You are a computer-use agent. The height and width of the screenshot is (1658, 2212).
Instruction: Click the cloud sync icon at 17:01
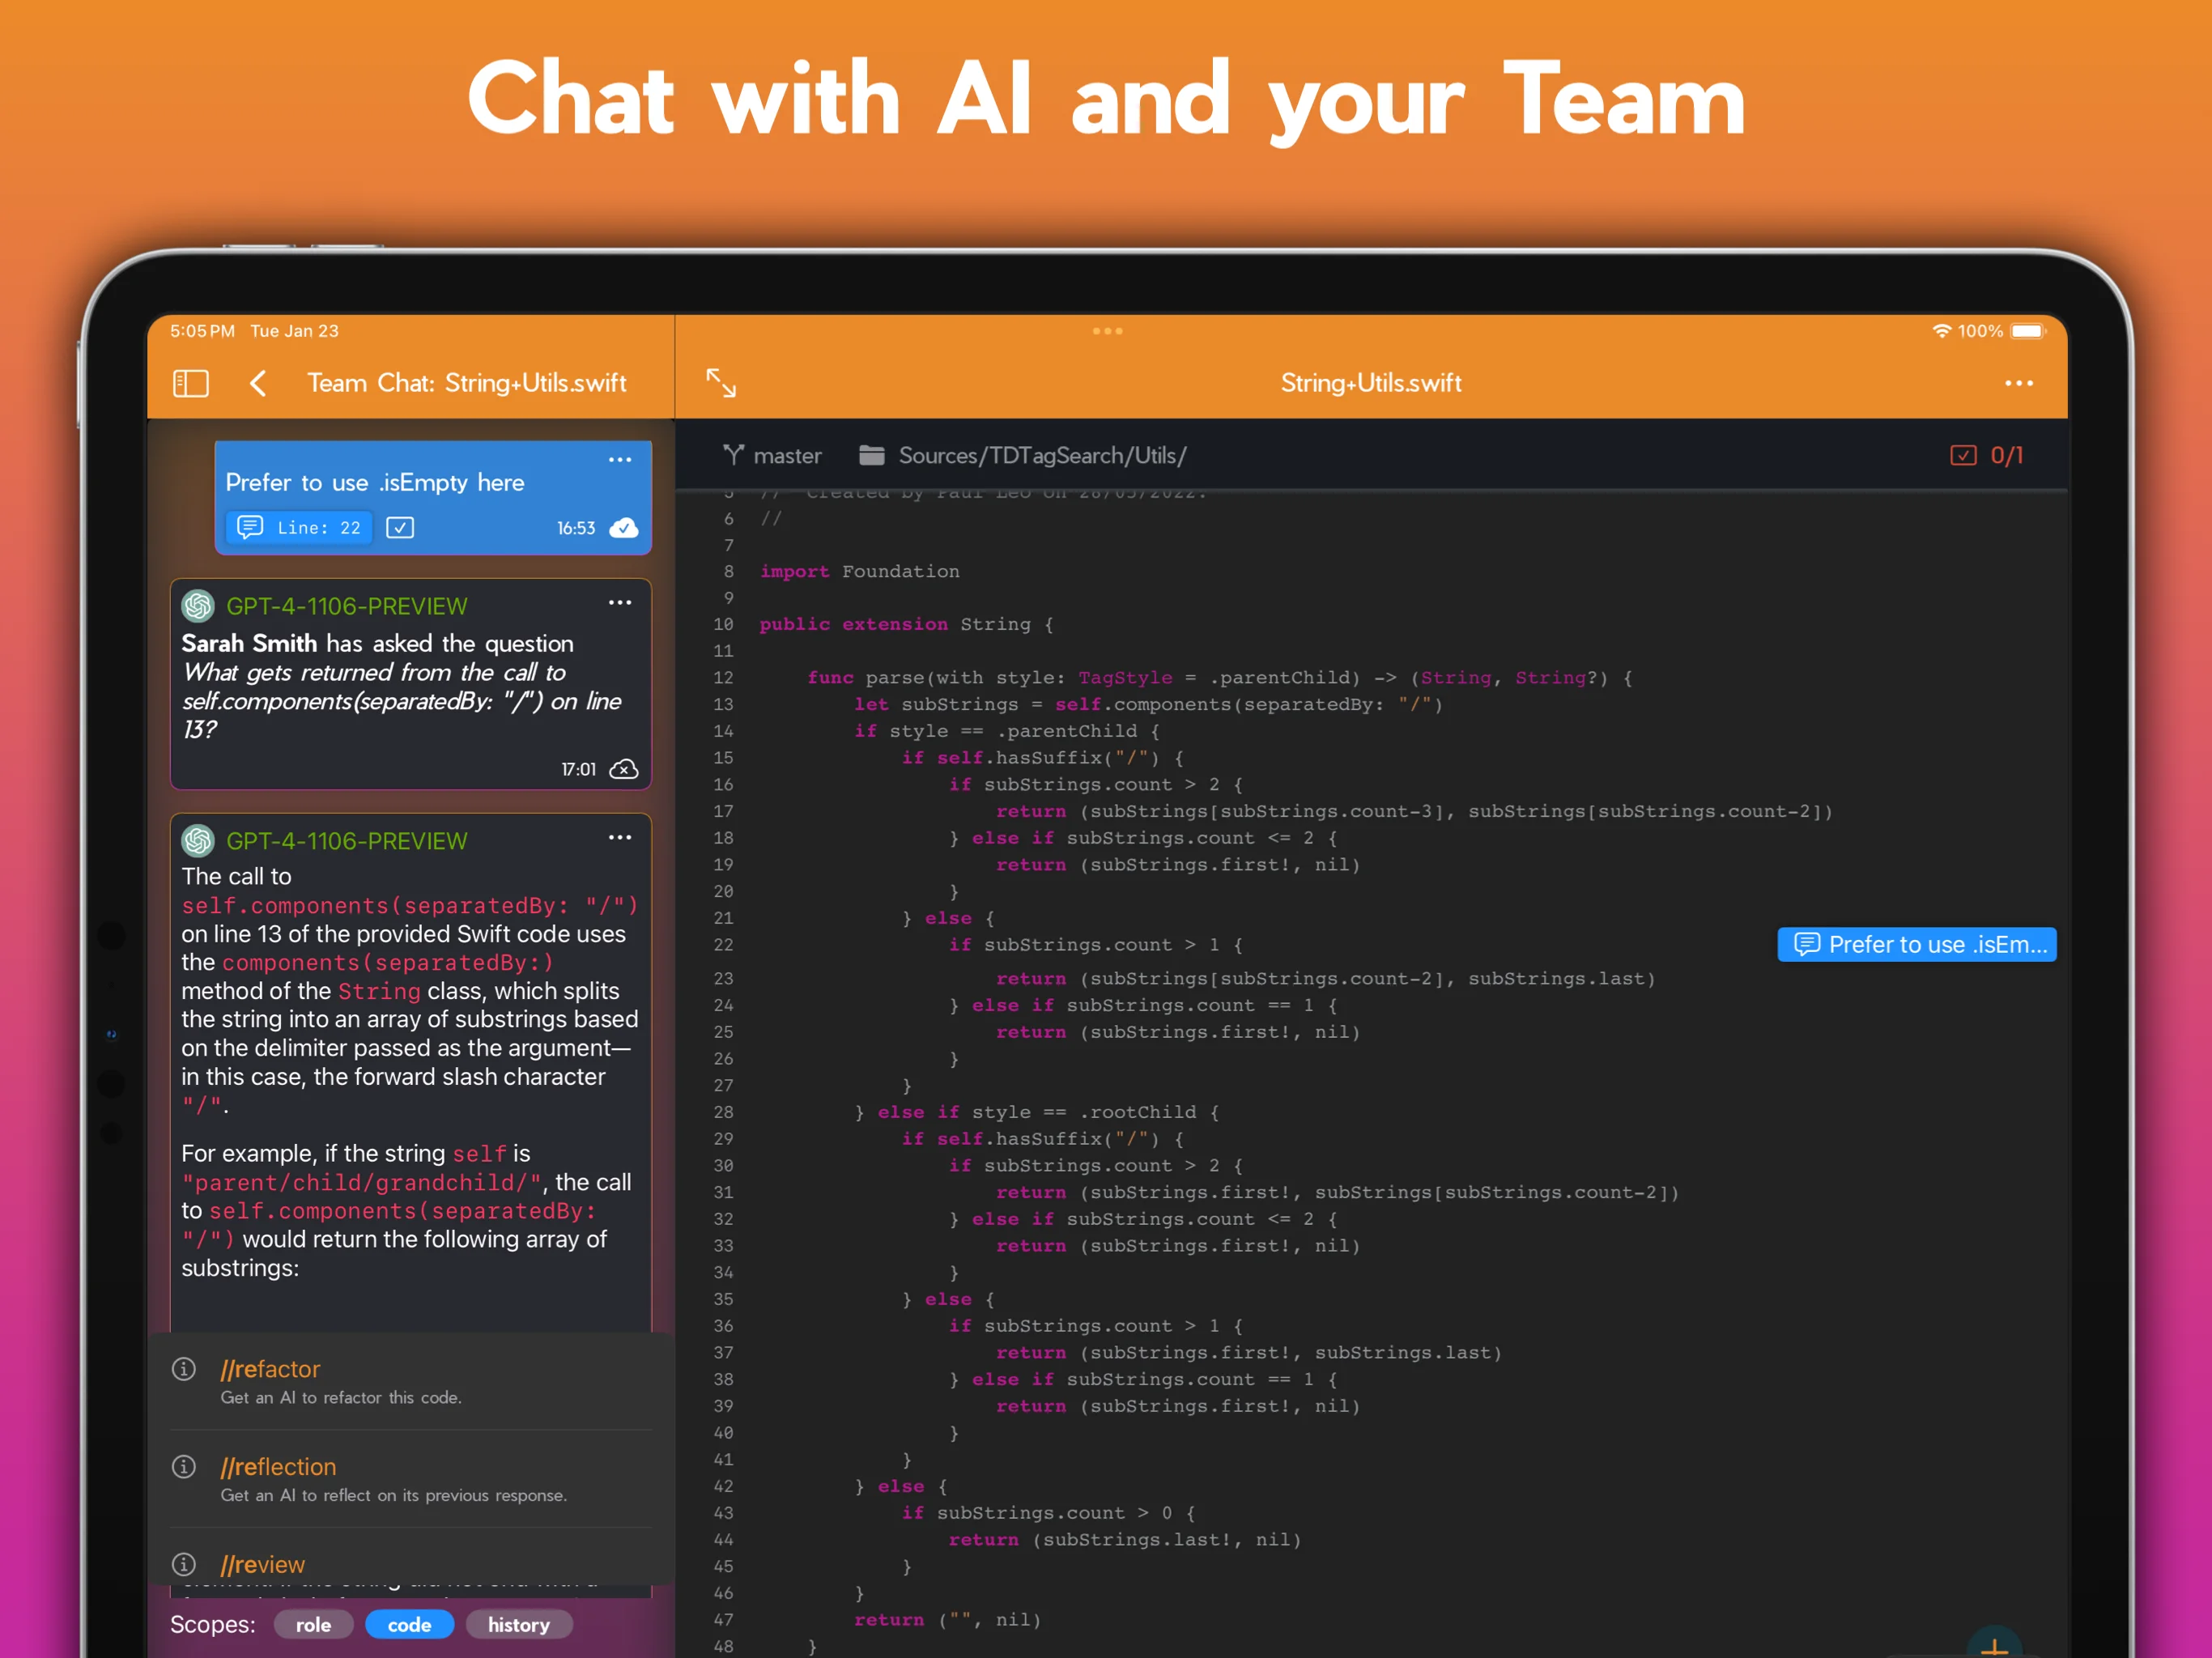coord(624,769)
